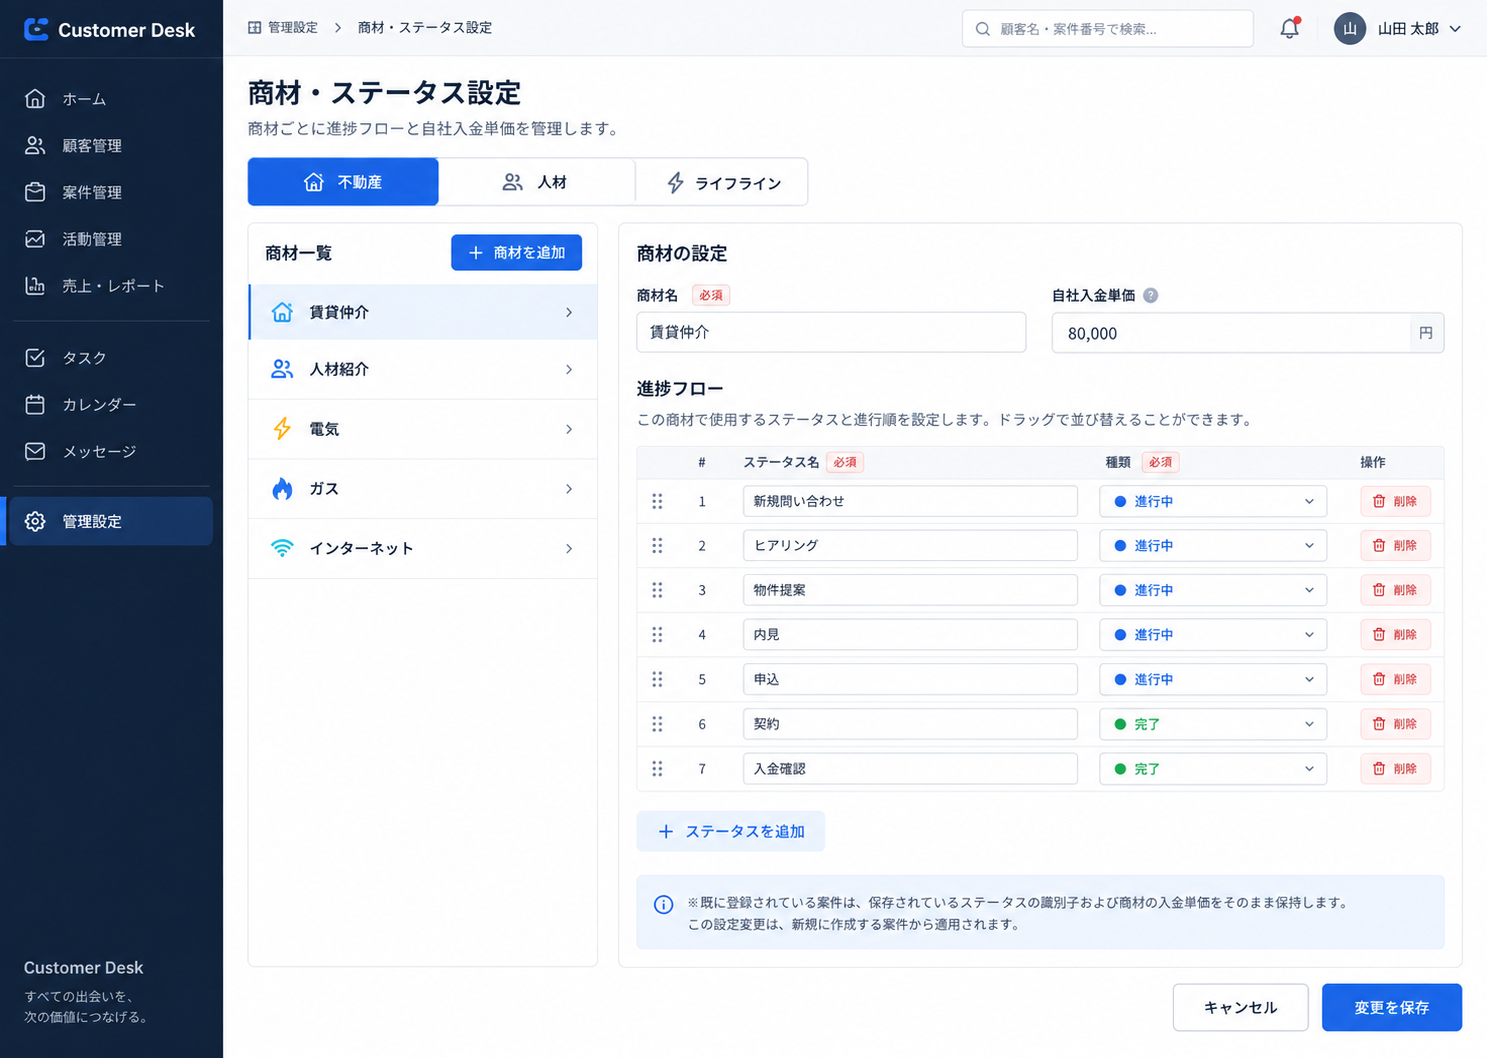
Task: Click the drag handle of row 内見
Action: (x=657, y=635)
